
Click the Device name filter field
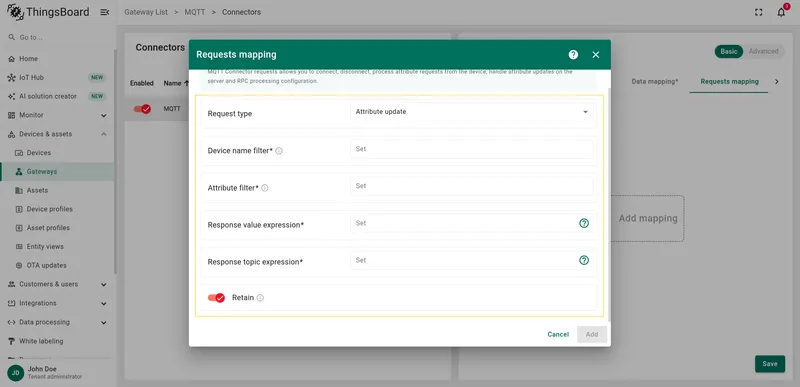(x=472, y=149)
